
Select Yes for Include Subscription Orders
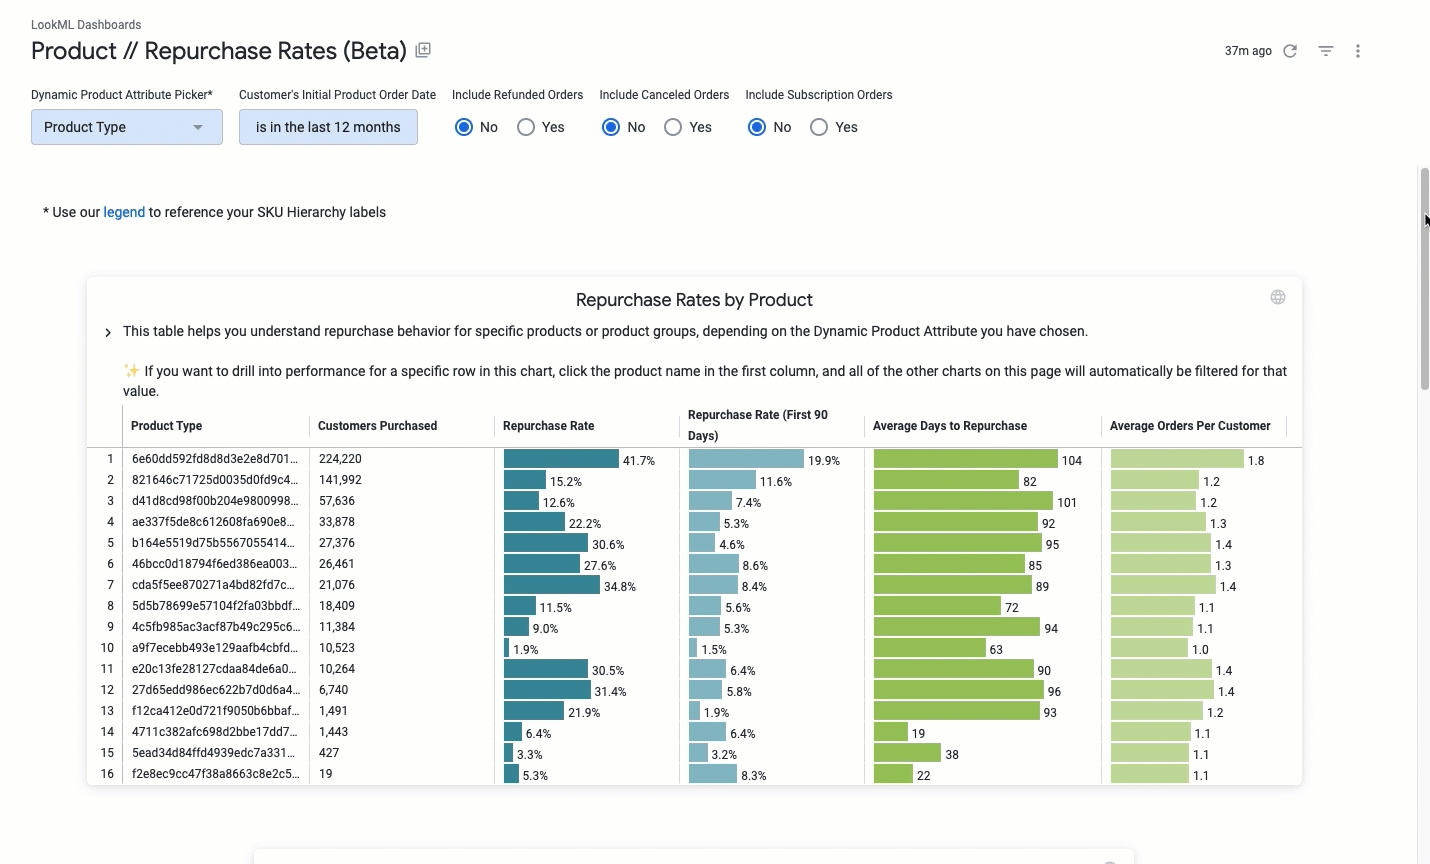point(819,127)
